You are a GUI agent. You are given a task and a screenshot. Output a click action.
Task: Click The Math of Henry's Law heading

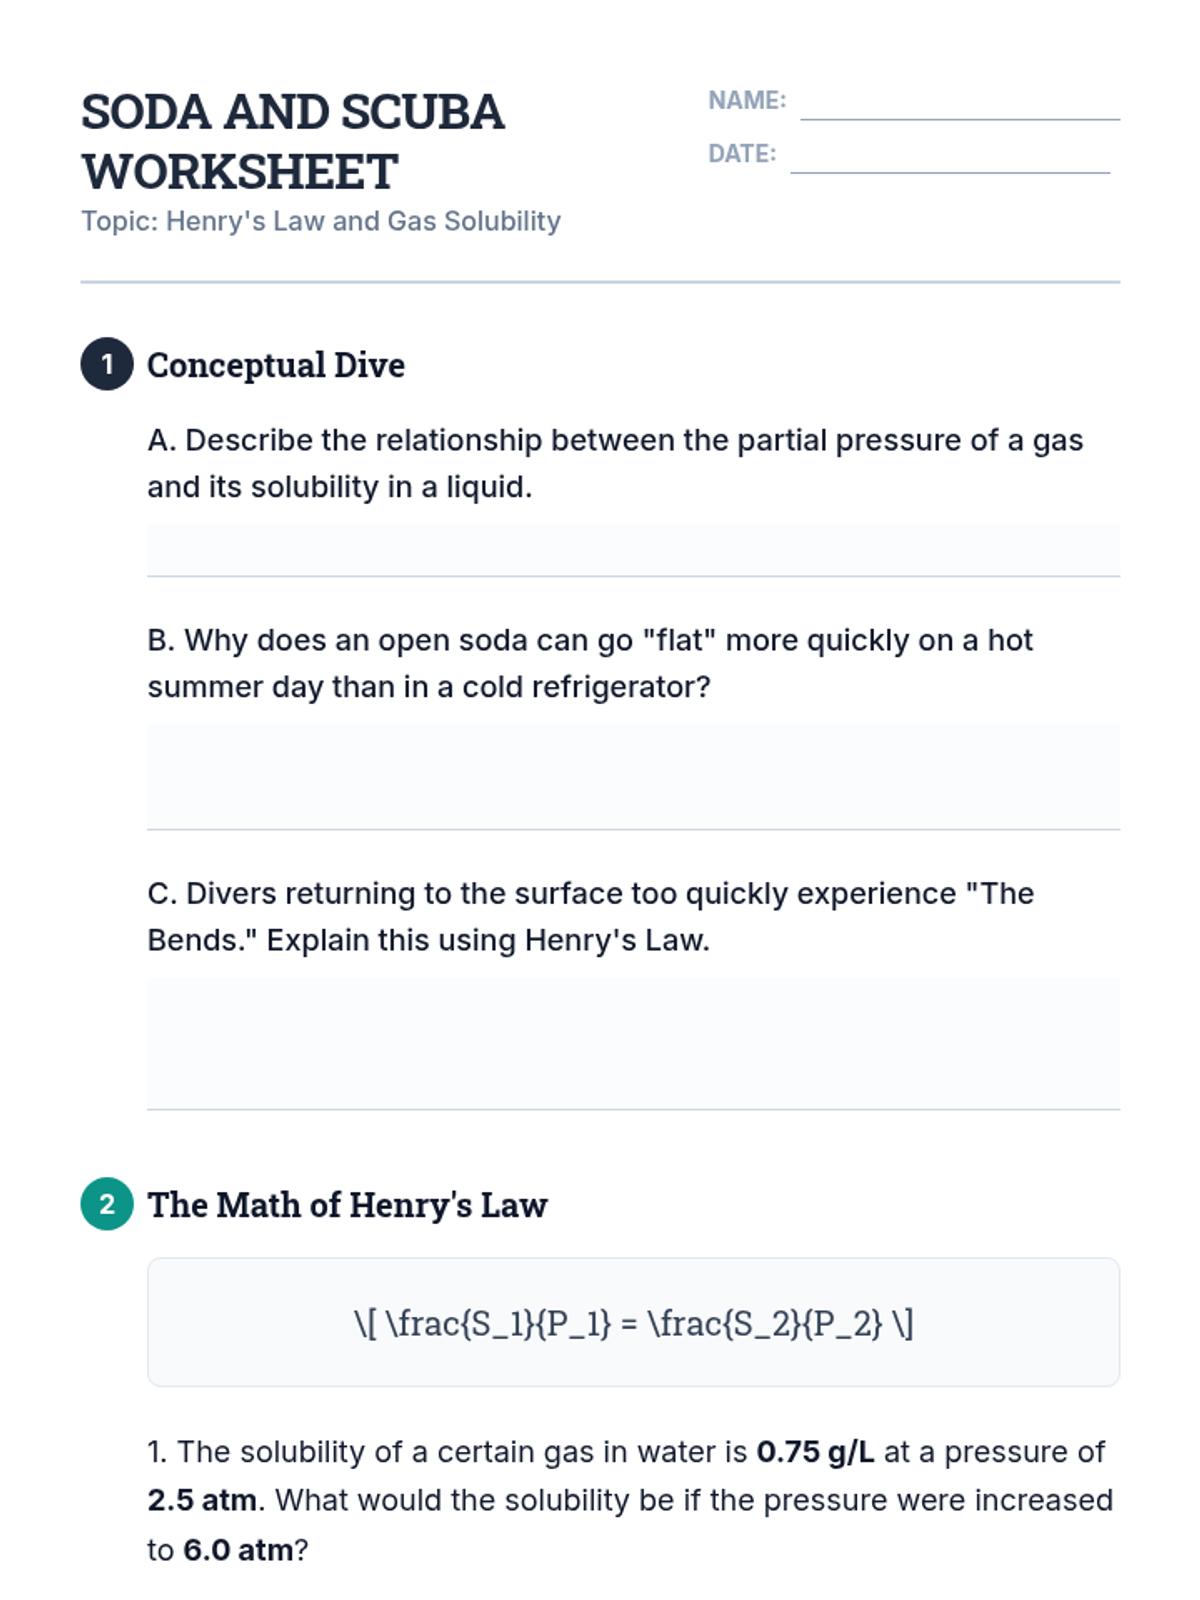347,1205
